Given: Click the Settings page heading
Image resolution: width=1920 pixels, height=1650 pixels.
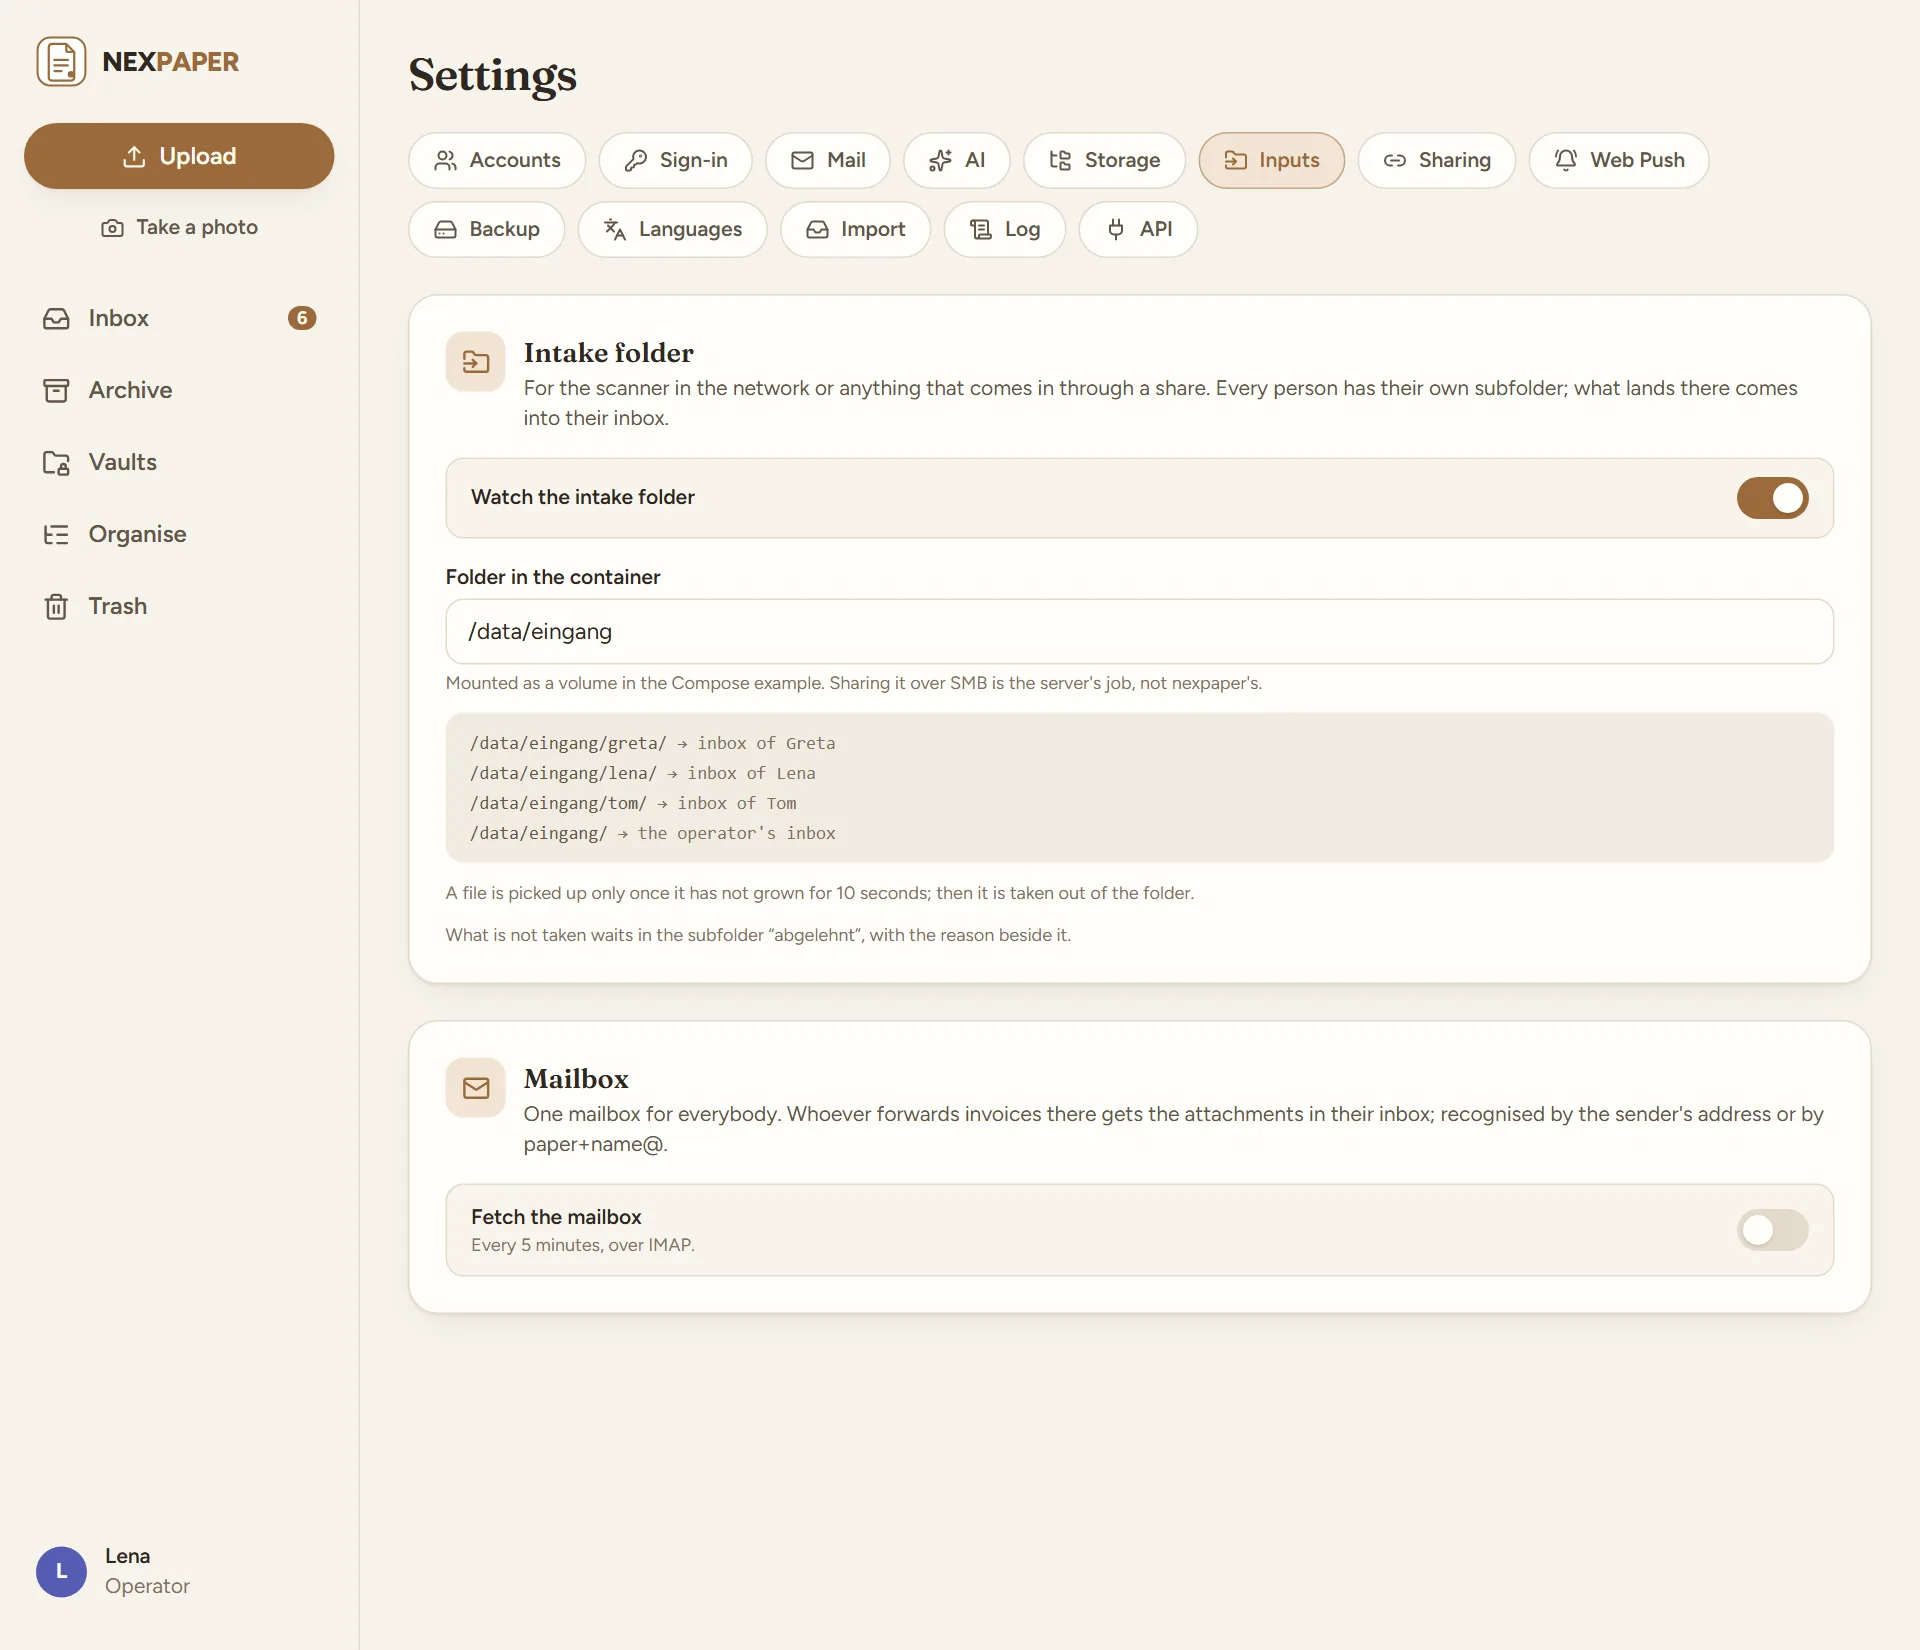Looking at the screenshot, I should tap(493, 75).
